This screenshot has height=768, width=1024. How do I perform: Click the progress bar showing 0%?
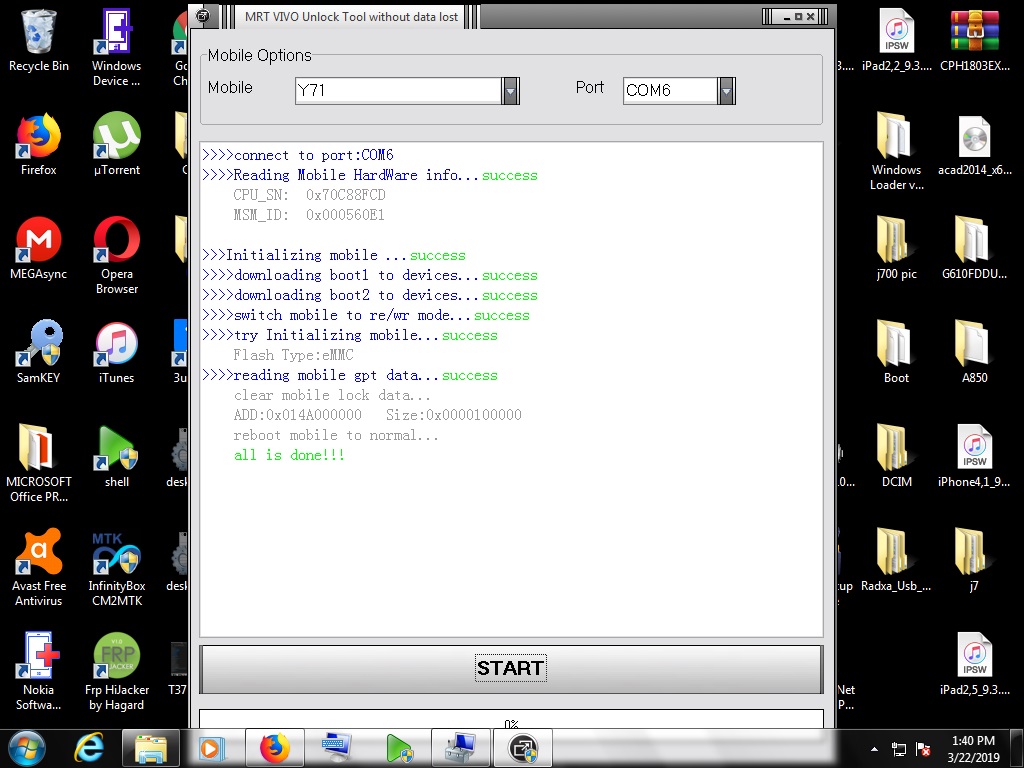[511, 718]
